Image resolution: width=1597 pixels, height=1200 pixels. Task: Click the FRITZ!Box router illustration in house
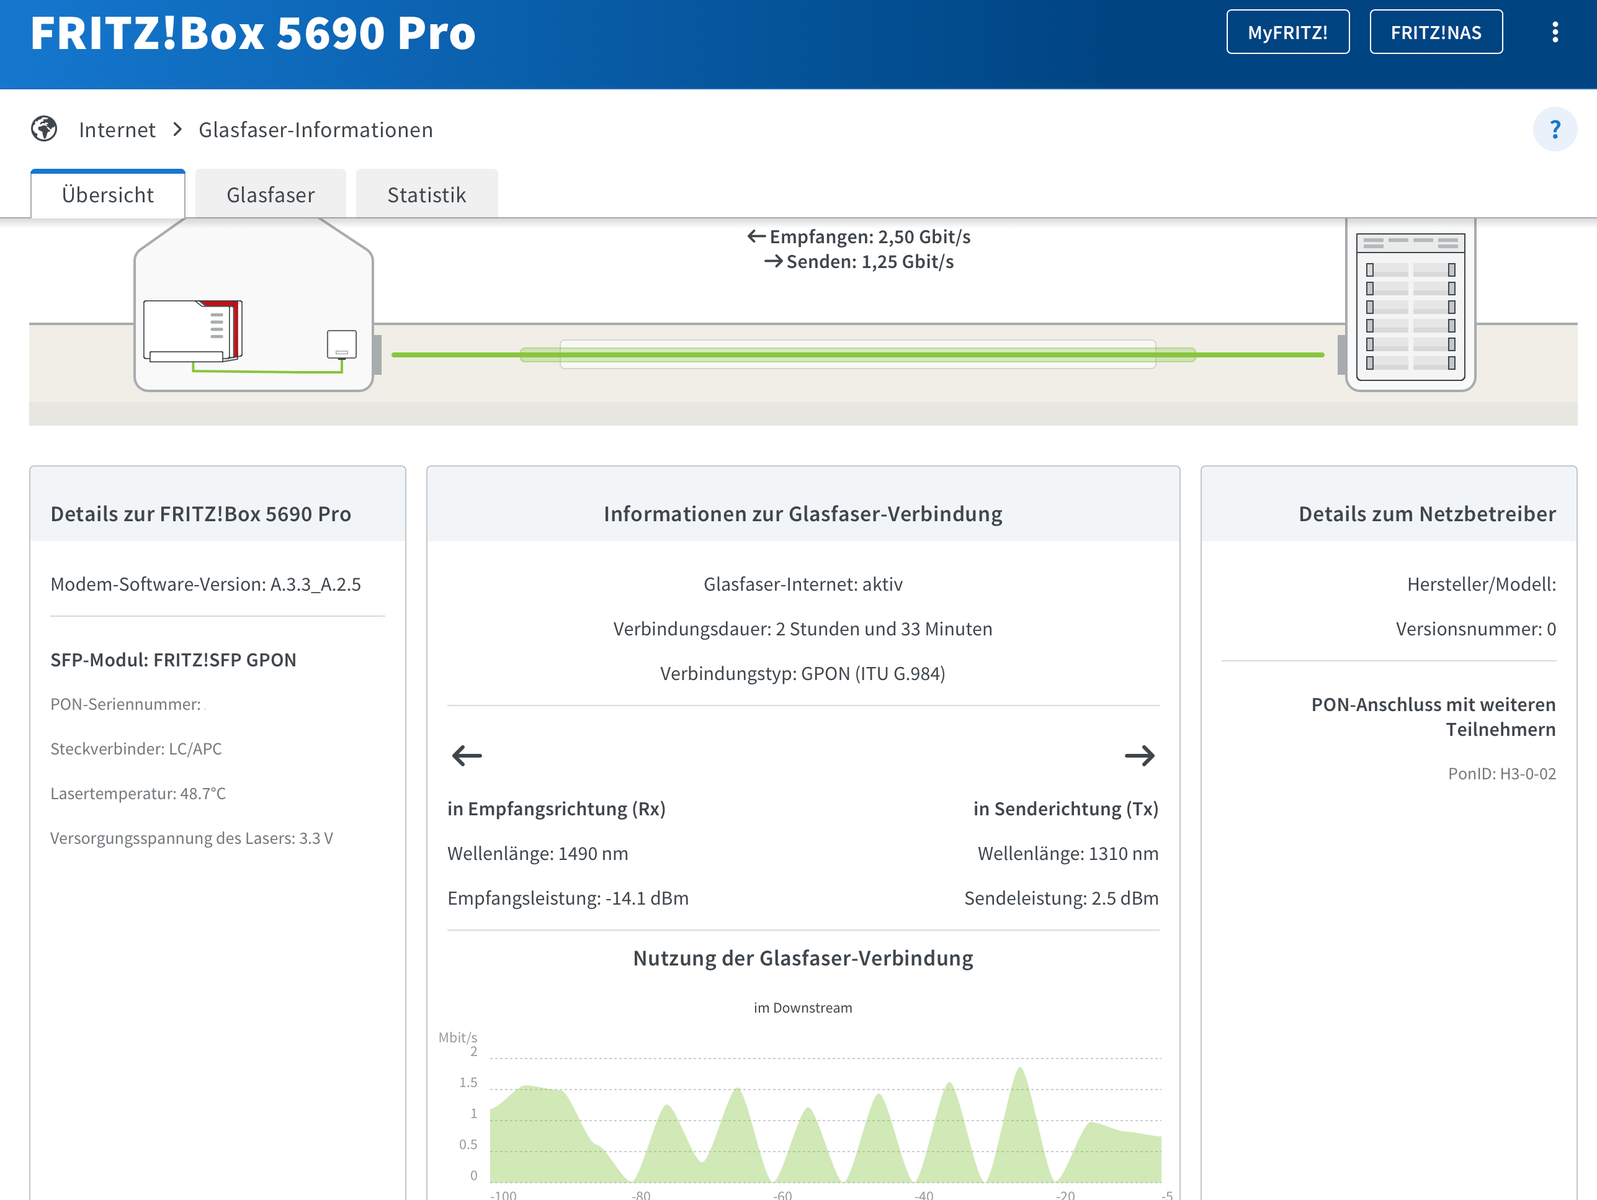click(193, 331)
